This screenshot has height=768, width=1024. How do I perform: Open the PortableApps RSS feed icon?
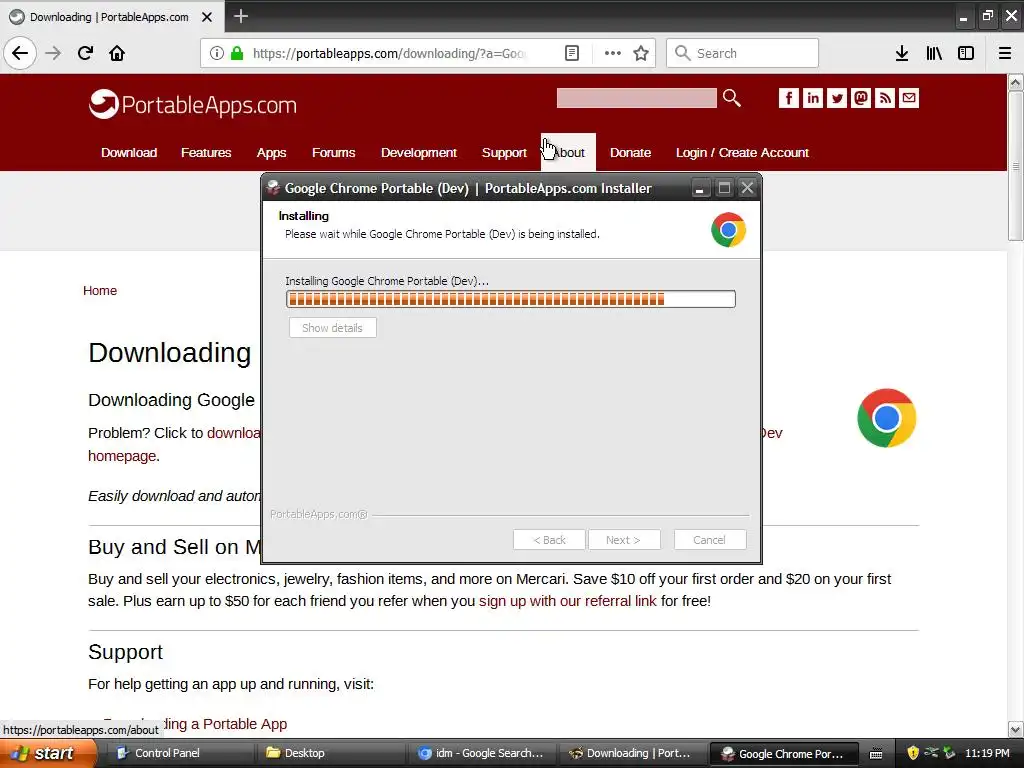(885, 98)
